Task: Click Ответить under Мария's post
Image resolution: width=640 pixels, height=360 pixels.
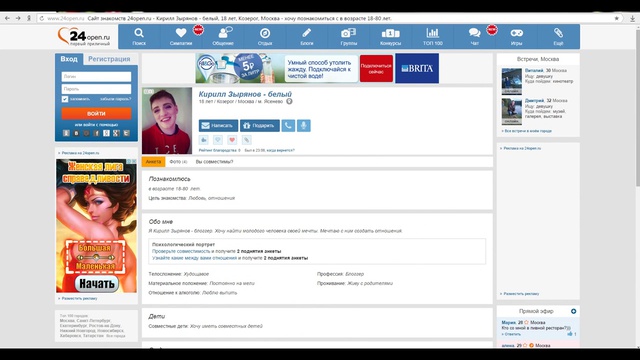Action: (511, 334)
